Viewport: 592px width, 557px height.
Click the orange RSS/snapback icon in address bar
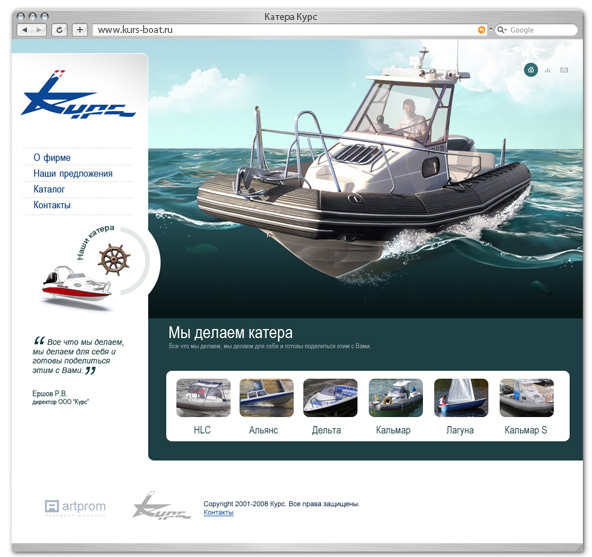pos(481,30)
